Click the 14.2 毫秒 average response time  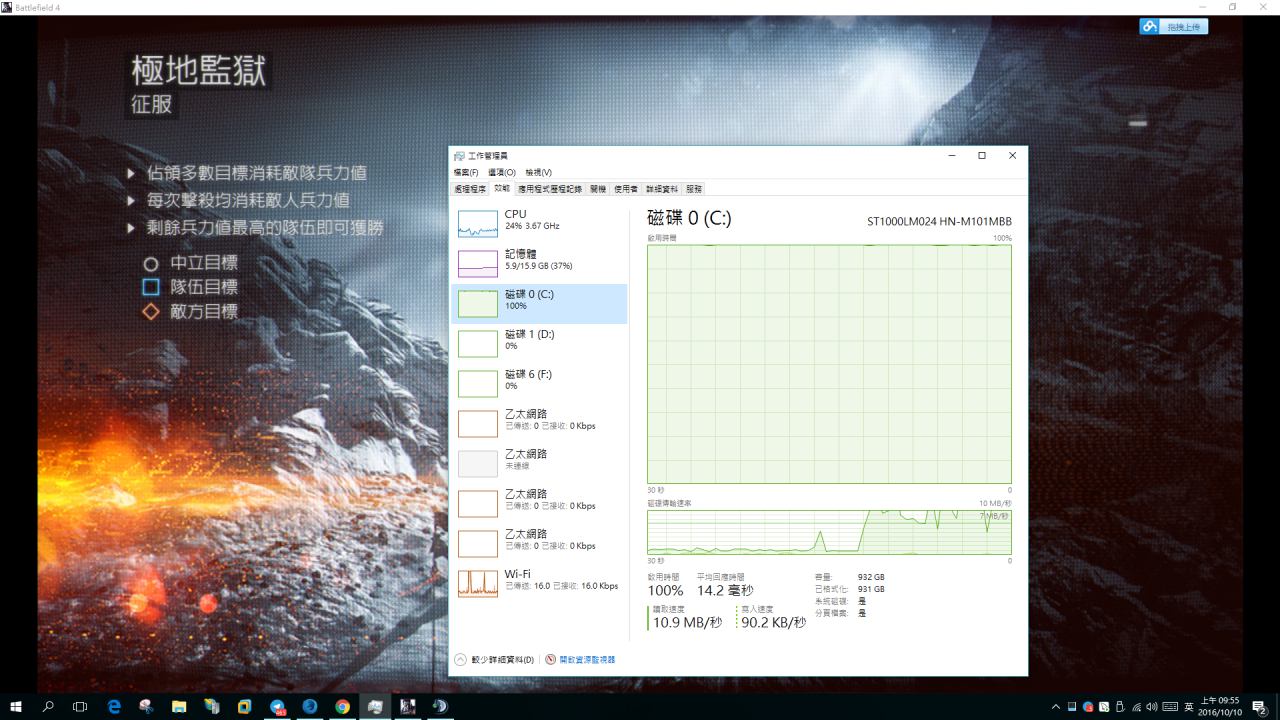(725, 591)
